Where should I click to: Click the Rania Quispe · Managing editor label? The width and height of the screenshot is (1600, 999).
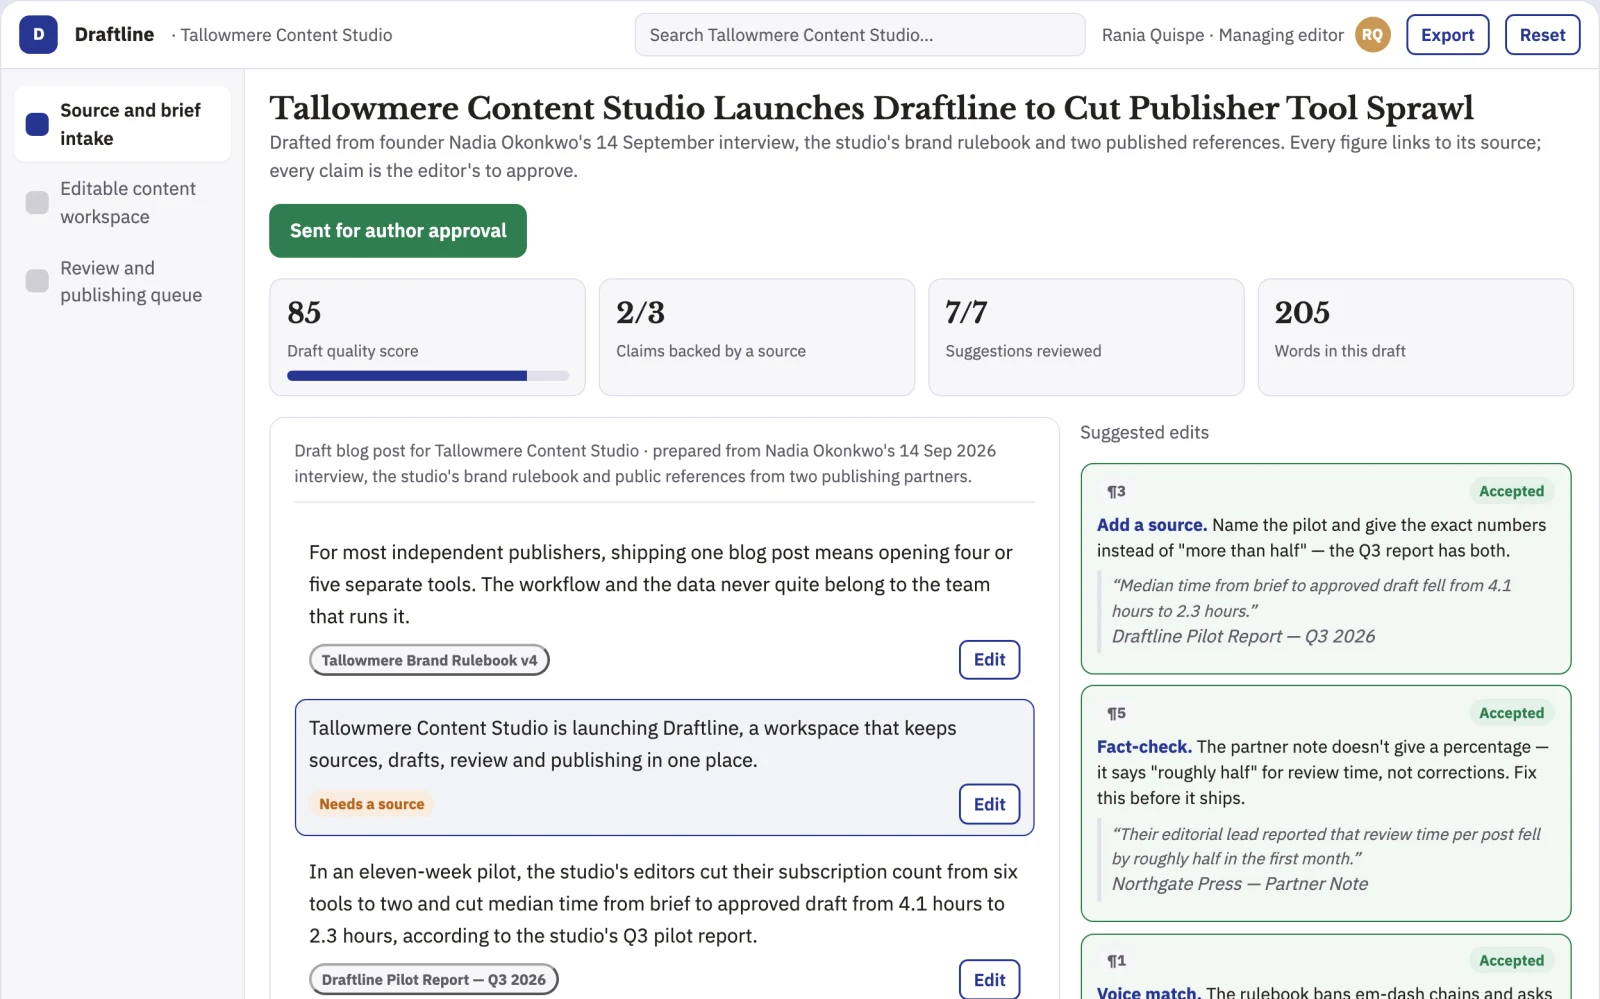[1222, 35]
